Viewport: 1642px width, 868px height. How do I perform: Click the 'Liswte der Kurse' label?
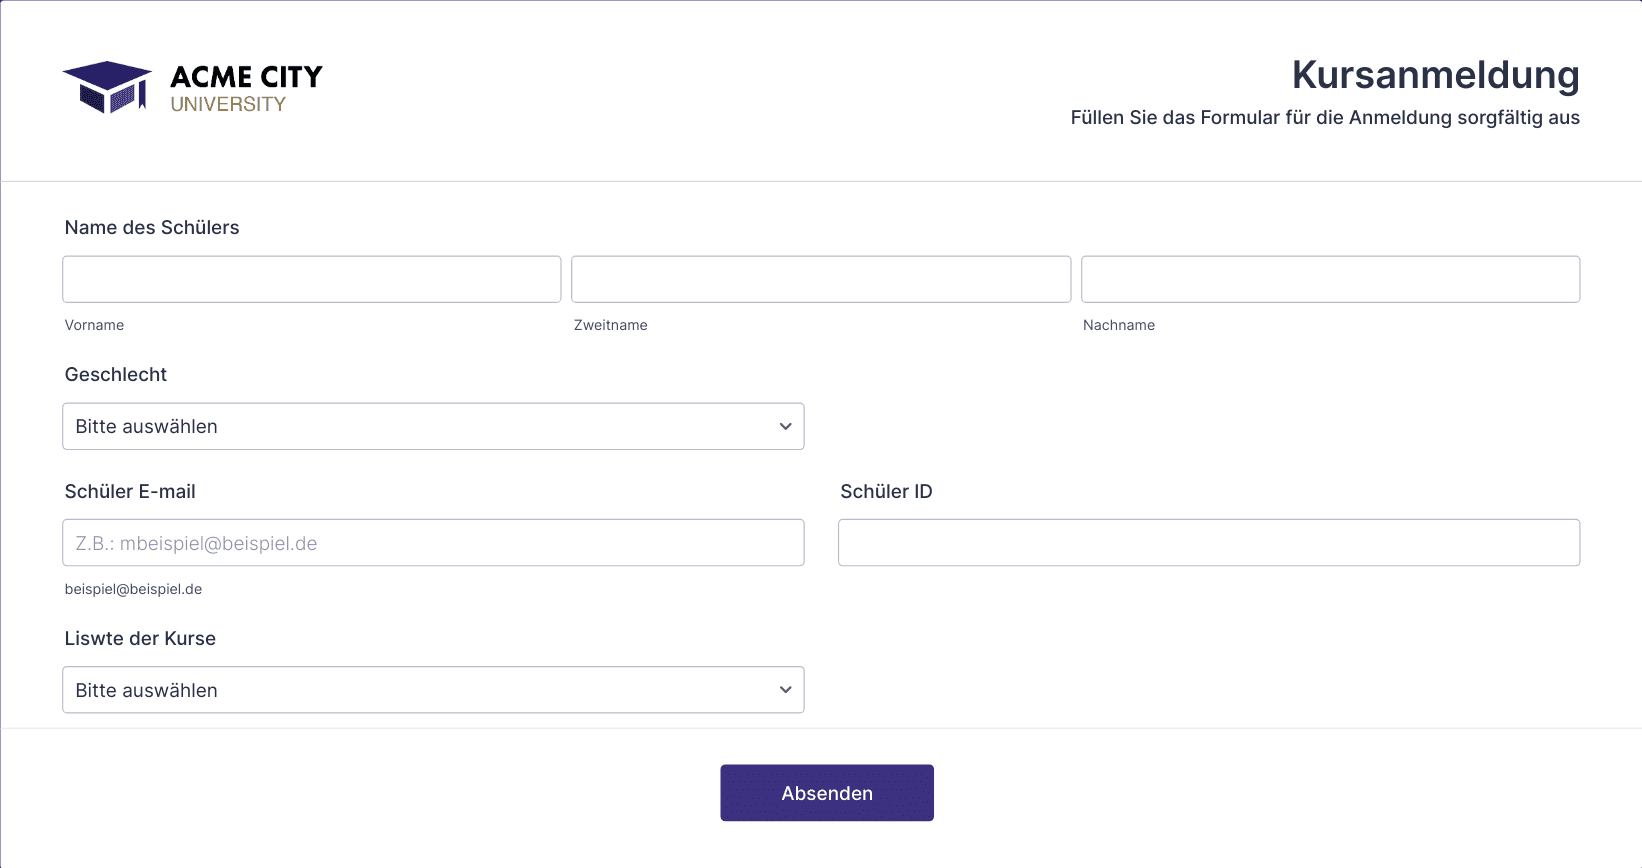tap(140, 639)
